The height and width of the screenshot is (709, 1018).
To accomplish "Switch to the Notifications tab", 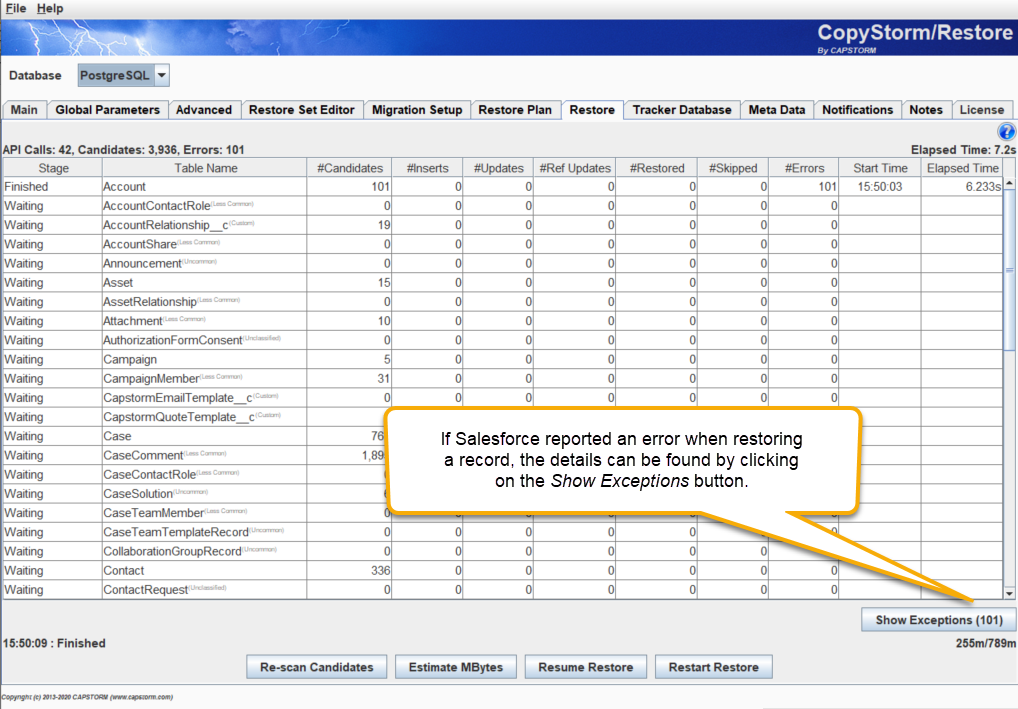I will [857, 110].
